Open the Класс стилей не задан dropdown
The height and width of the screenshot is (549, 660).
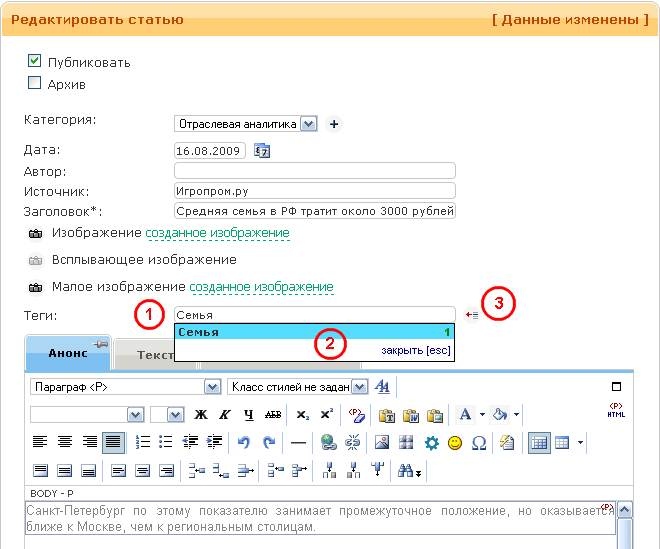click(x=359, y=386)
